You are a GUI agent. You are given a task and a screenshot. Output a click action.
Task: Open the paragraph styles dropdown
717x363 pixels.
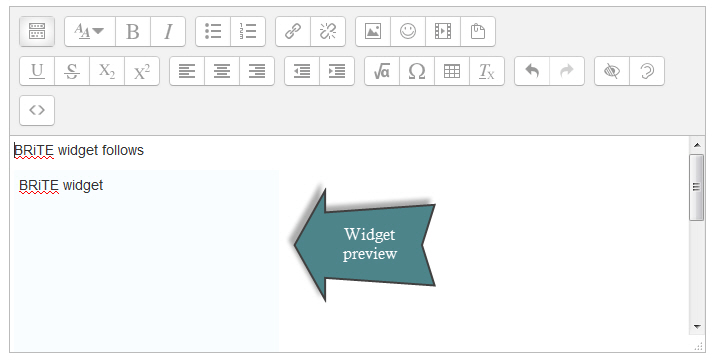pyautogui.click(x=90, y=32)
